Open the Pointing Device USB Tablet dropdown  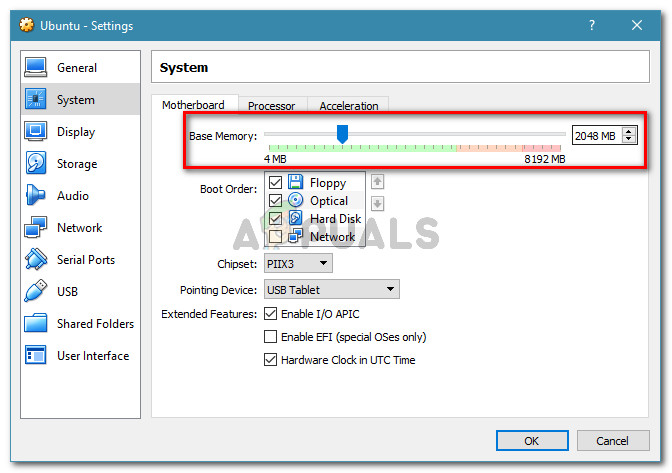(x=332, y=290)
